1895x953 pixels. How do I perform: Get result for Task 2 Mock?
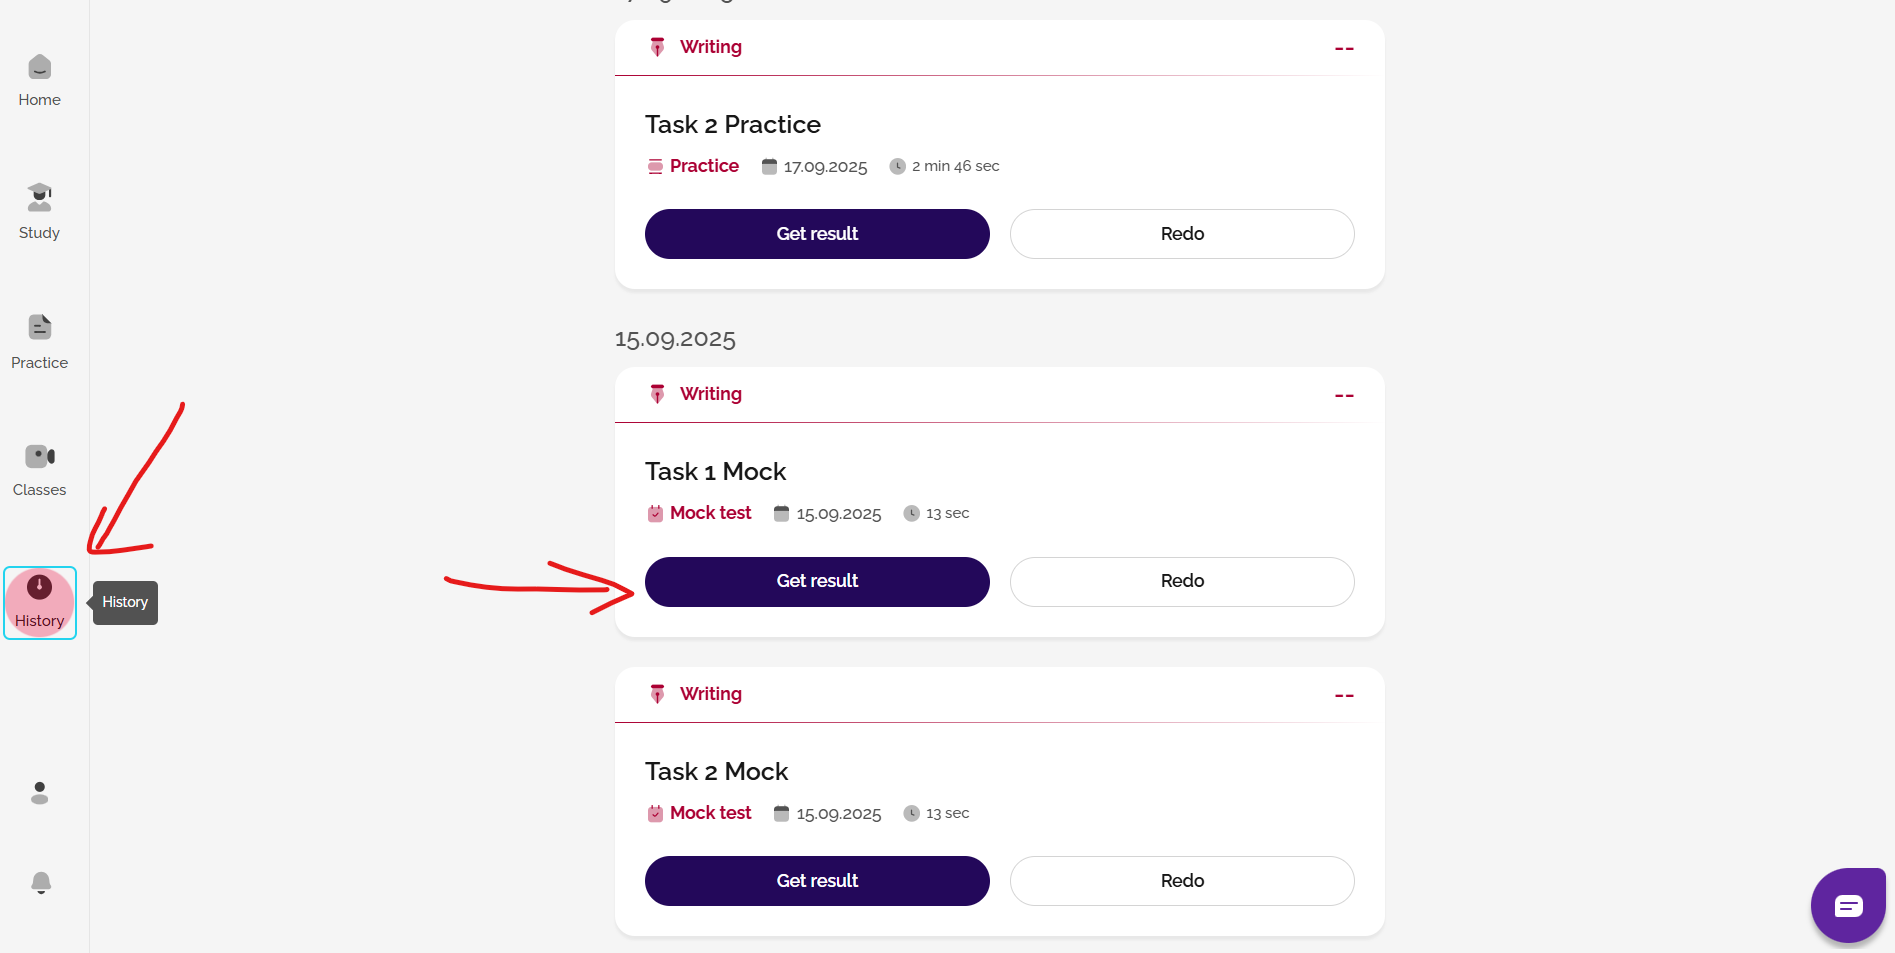(x=817, y=881)
